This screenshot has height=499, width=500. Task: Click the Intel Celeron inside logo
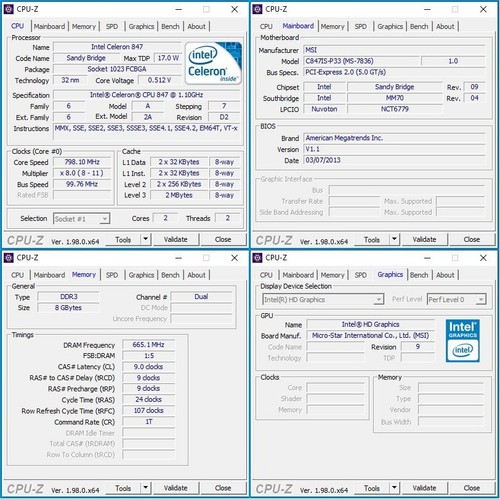(x=213, y=63)
